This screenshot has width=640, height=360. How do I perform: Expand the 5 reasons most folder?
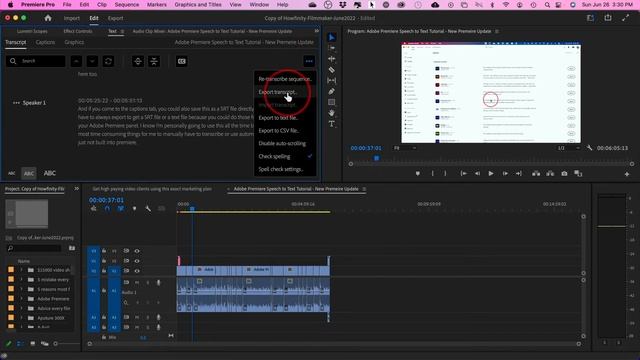pos(22,289)
